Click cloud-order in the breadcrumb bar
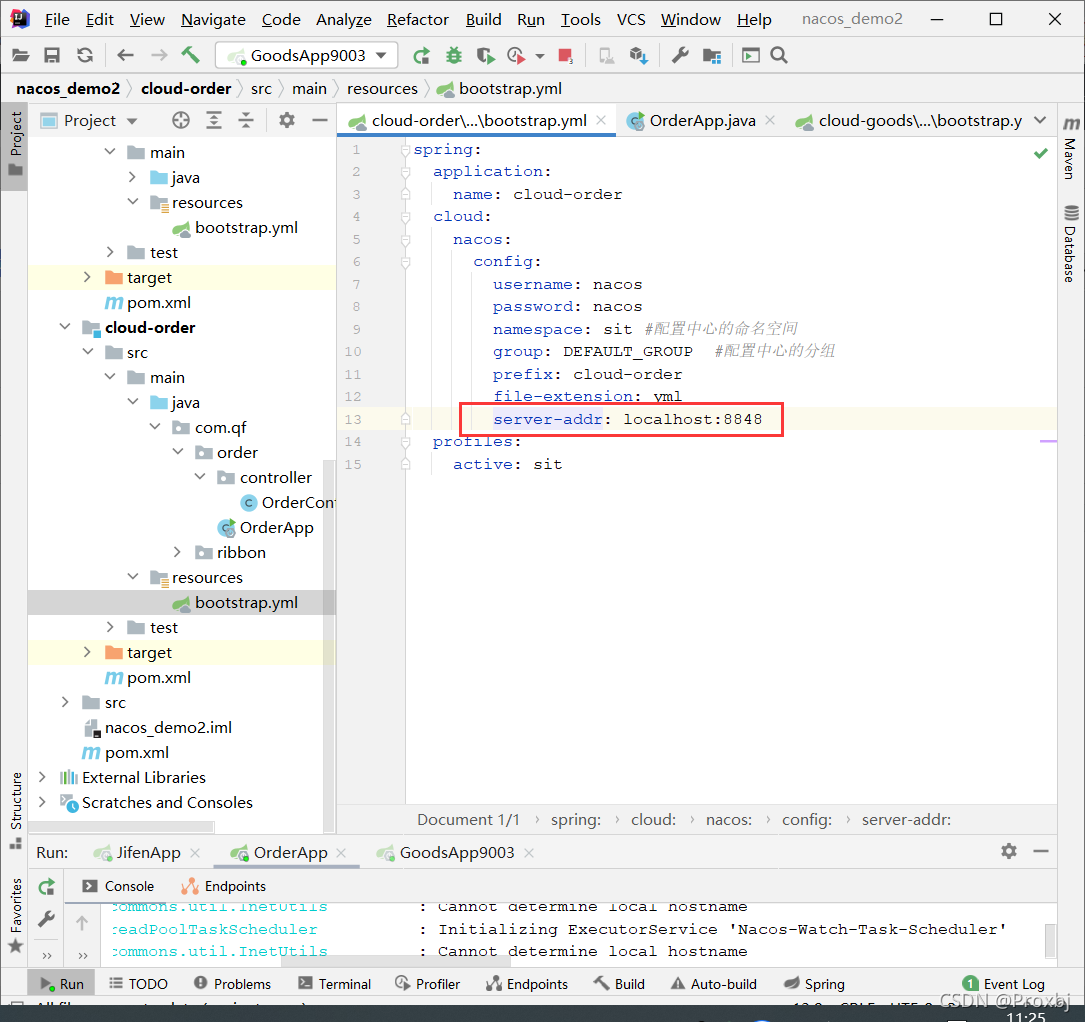1085x1022 pixels. tap(185, 89)
